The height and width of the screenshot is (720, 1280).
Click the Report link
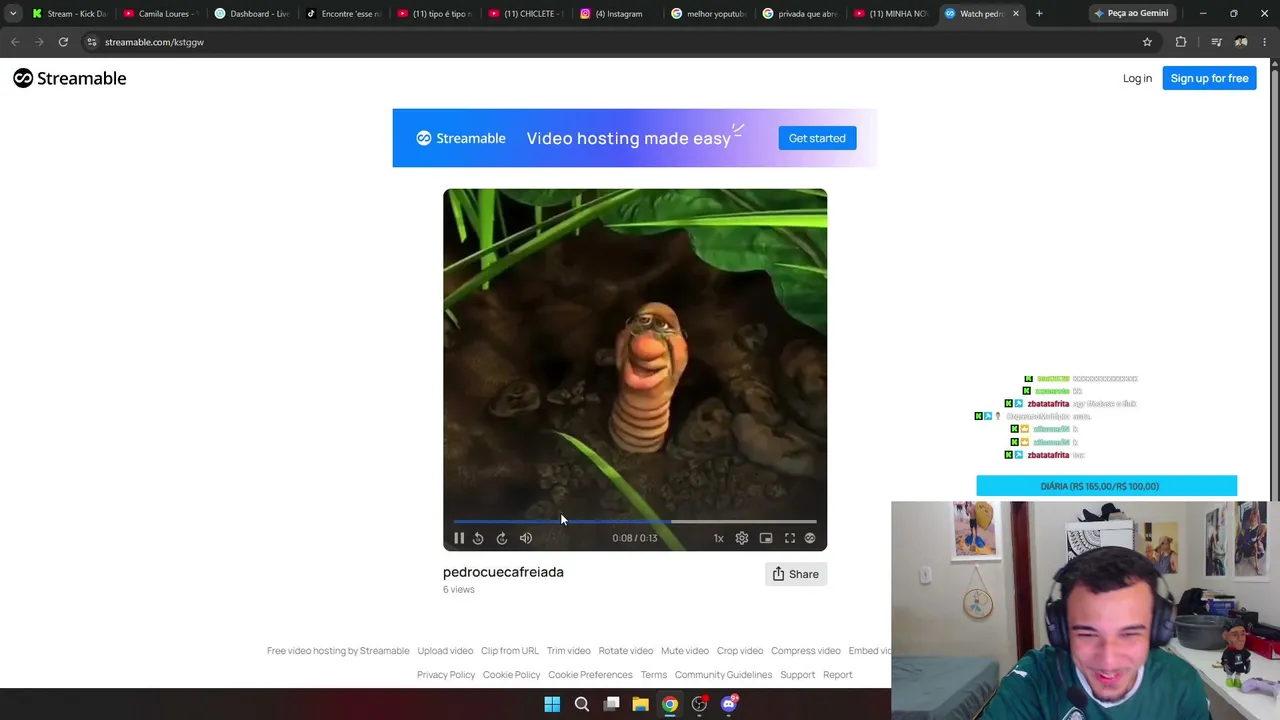point(838,675)
